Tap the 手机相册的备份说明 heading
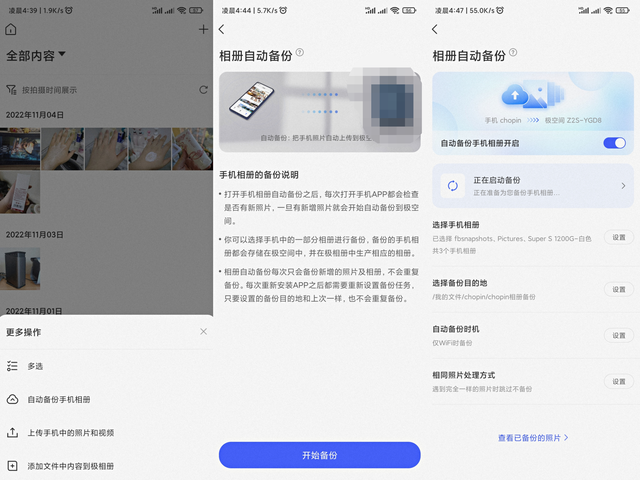640x480 pixels. pyautogui.click(x=259, y=175)
